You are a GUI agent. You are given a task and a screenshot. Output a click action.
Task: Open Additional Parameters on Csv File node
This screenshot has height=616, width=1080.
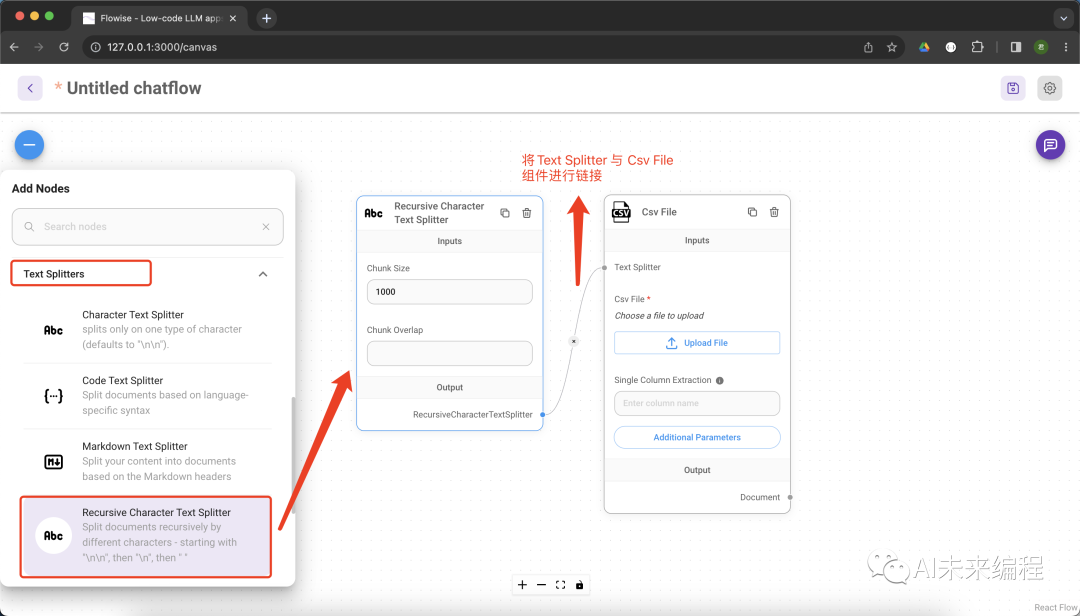[696, 438]
